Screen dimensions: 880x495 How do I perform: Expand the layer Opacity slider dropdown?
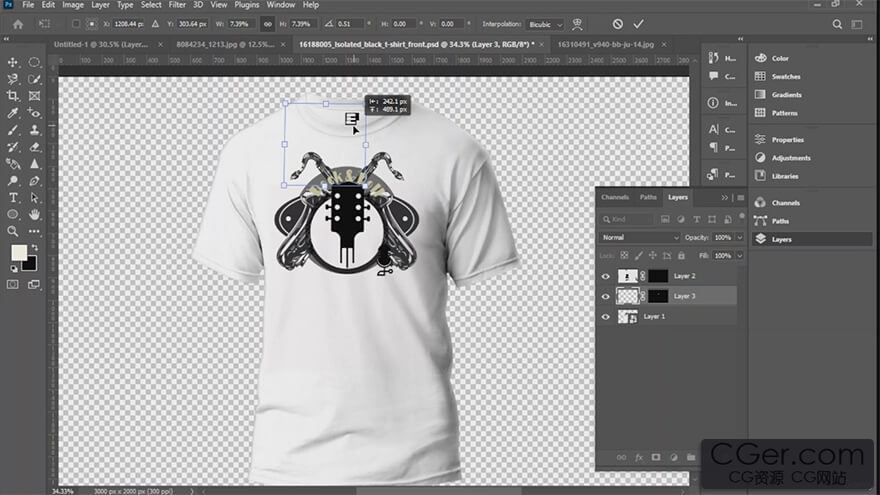[739, 237]
